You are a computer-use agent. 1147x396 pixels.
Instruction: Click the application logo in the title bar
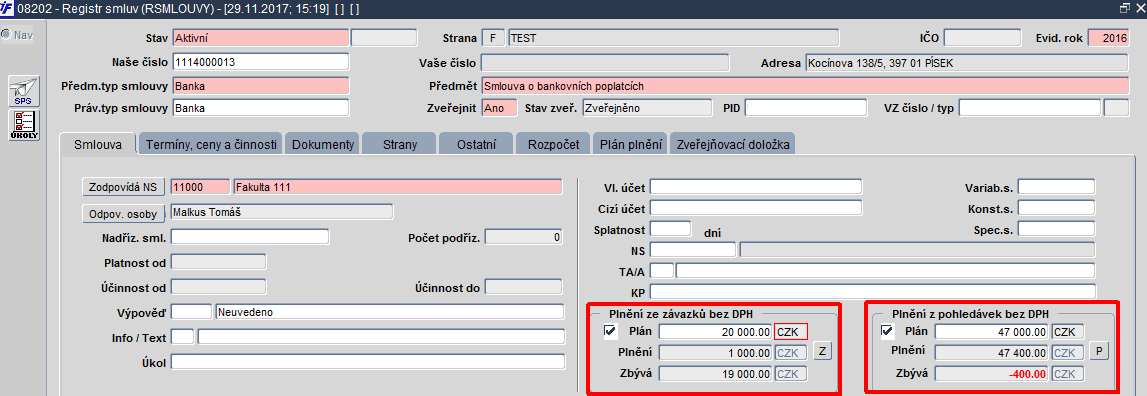7,9
